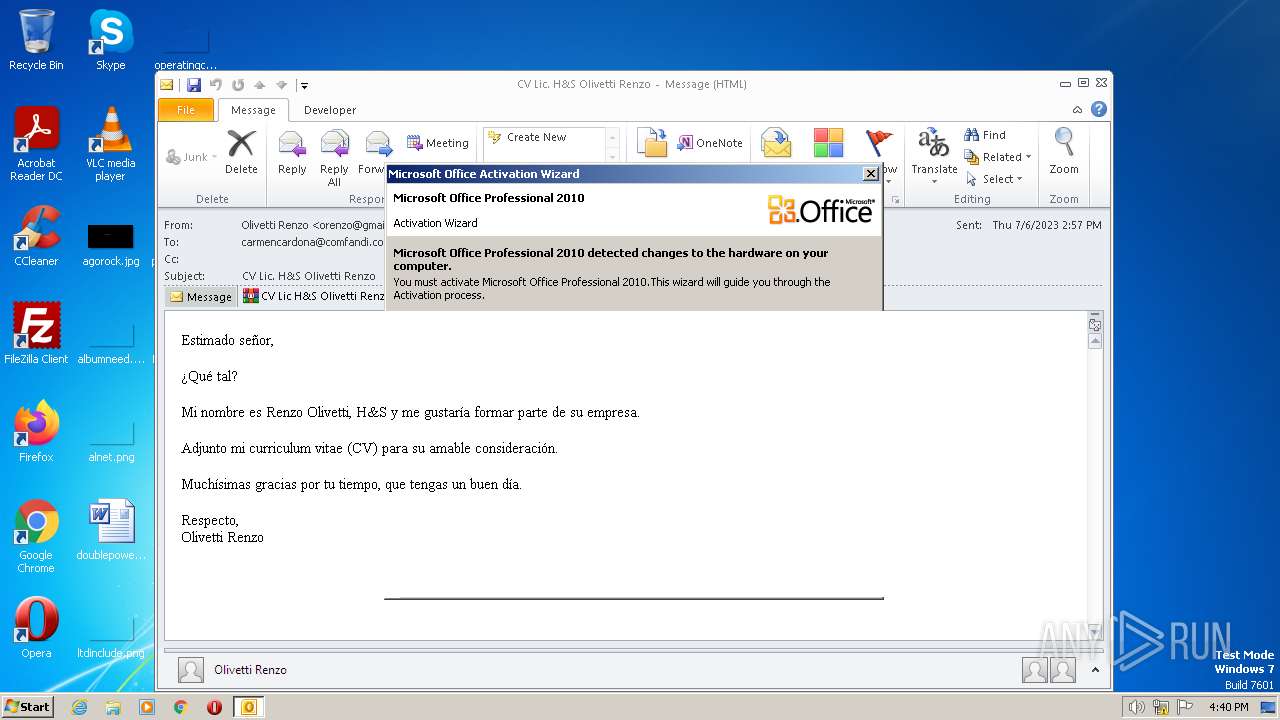Screen dimensions: 1280x720
Task: Open the Related dropdown
Action: tap(997, 157)
